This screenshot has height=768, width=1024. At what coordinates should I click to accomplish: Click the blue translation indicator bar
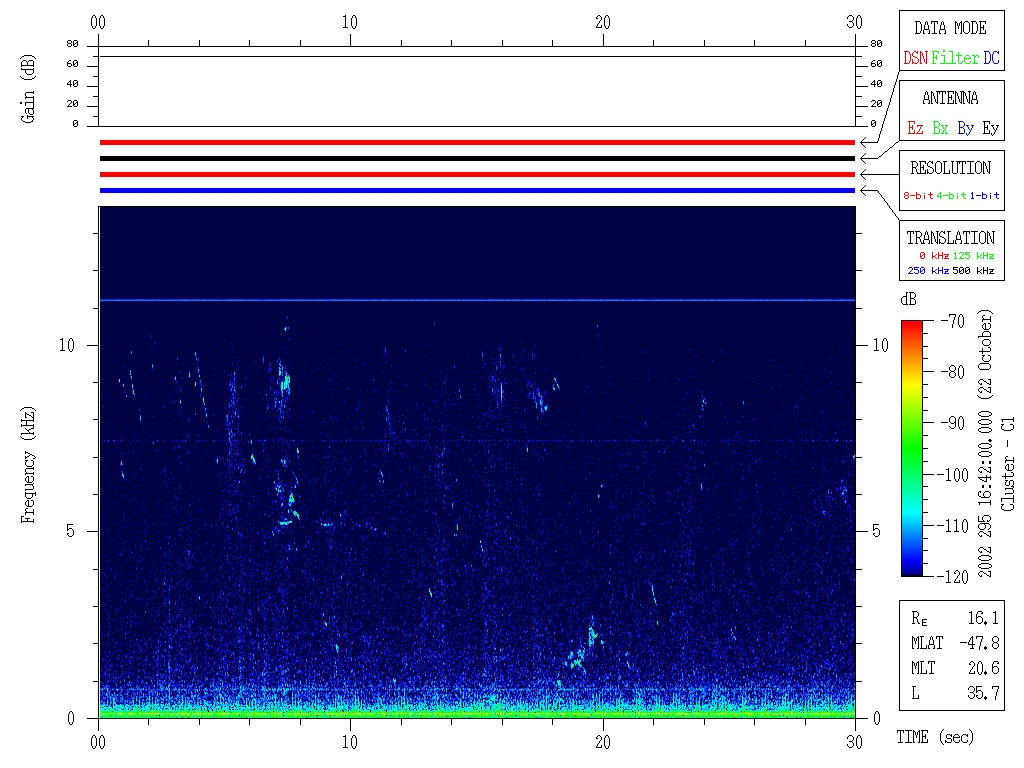click(477, 190)
